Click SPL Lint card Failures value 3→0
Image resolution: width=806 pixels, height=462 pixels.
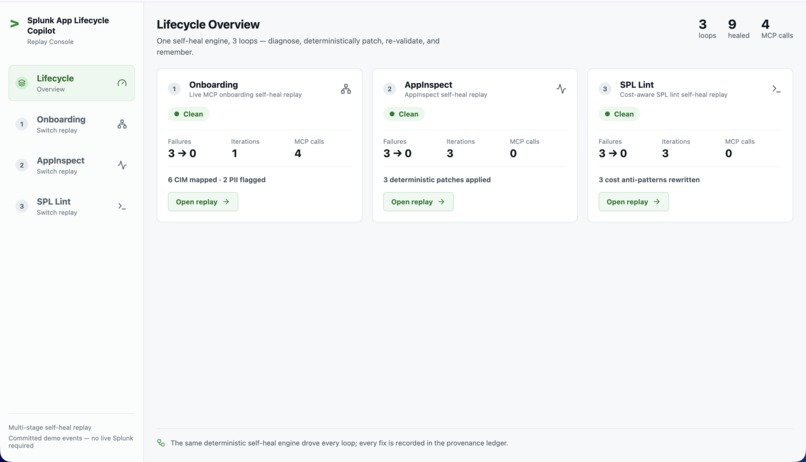click(613, 153)
